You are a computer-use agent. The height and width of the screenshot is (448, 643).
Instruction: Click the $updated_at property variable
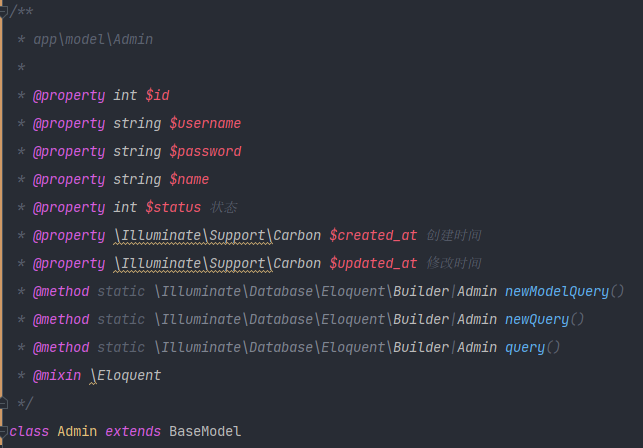[373, 263]
